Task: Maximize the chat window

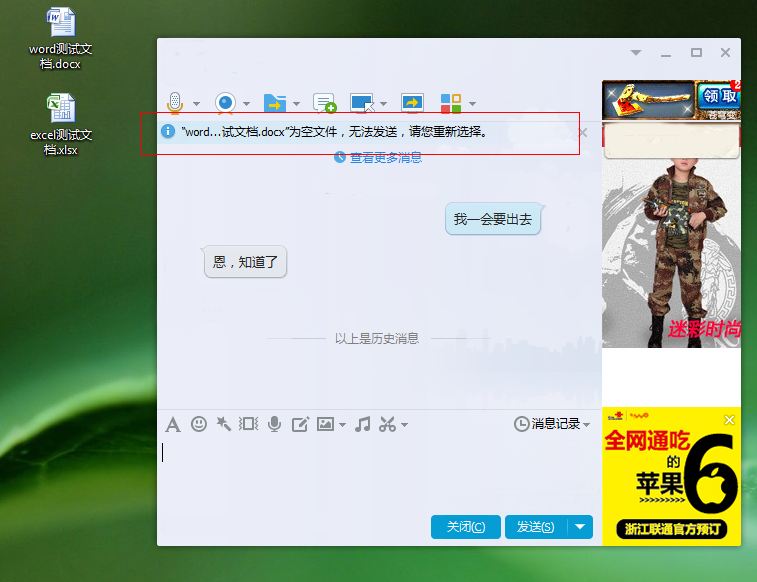Action: [696, 53]
